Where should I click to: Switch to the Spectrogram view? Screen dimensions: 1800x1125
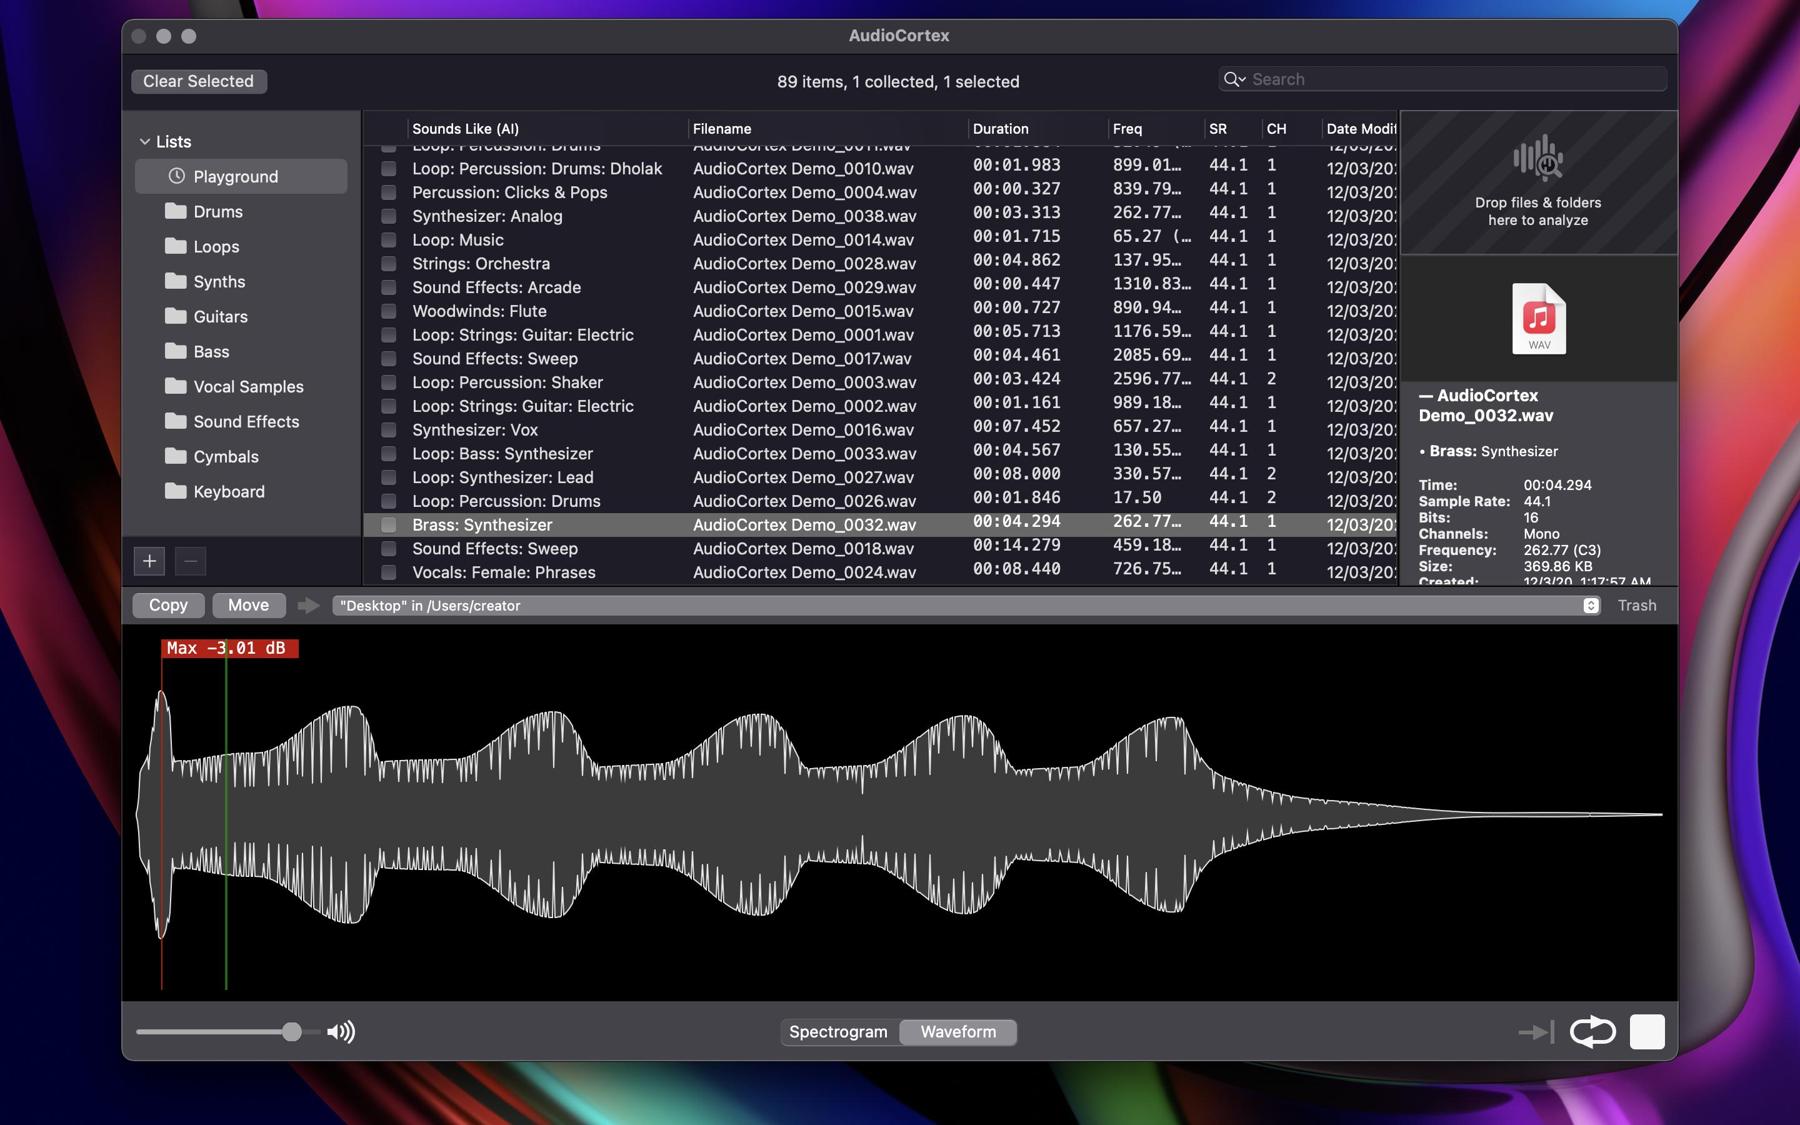click(x=838, y=1032)
